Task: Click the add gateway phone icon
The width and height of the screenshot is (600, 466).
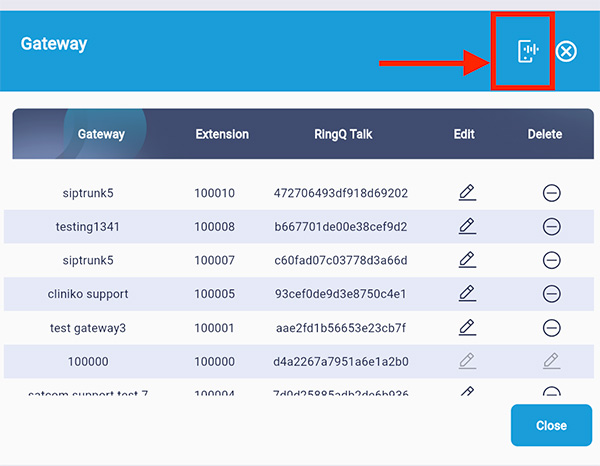Action: (528, 51)
